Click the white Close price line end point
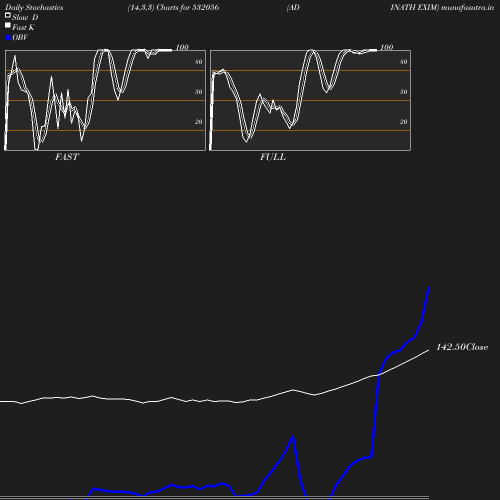Image resolution: width=500 pixels, height=500 pixels. point(429,350)
